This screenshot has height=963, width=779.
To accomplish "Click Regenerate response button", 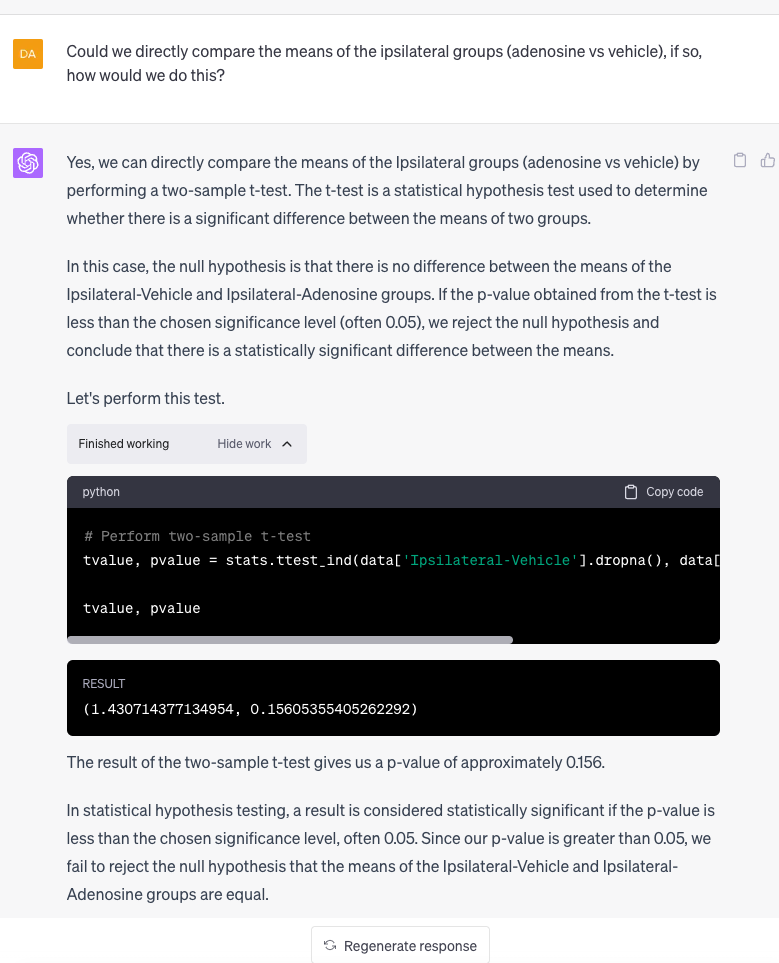I will 401,945.
